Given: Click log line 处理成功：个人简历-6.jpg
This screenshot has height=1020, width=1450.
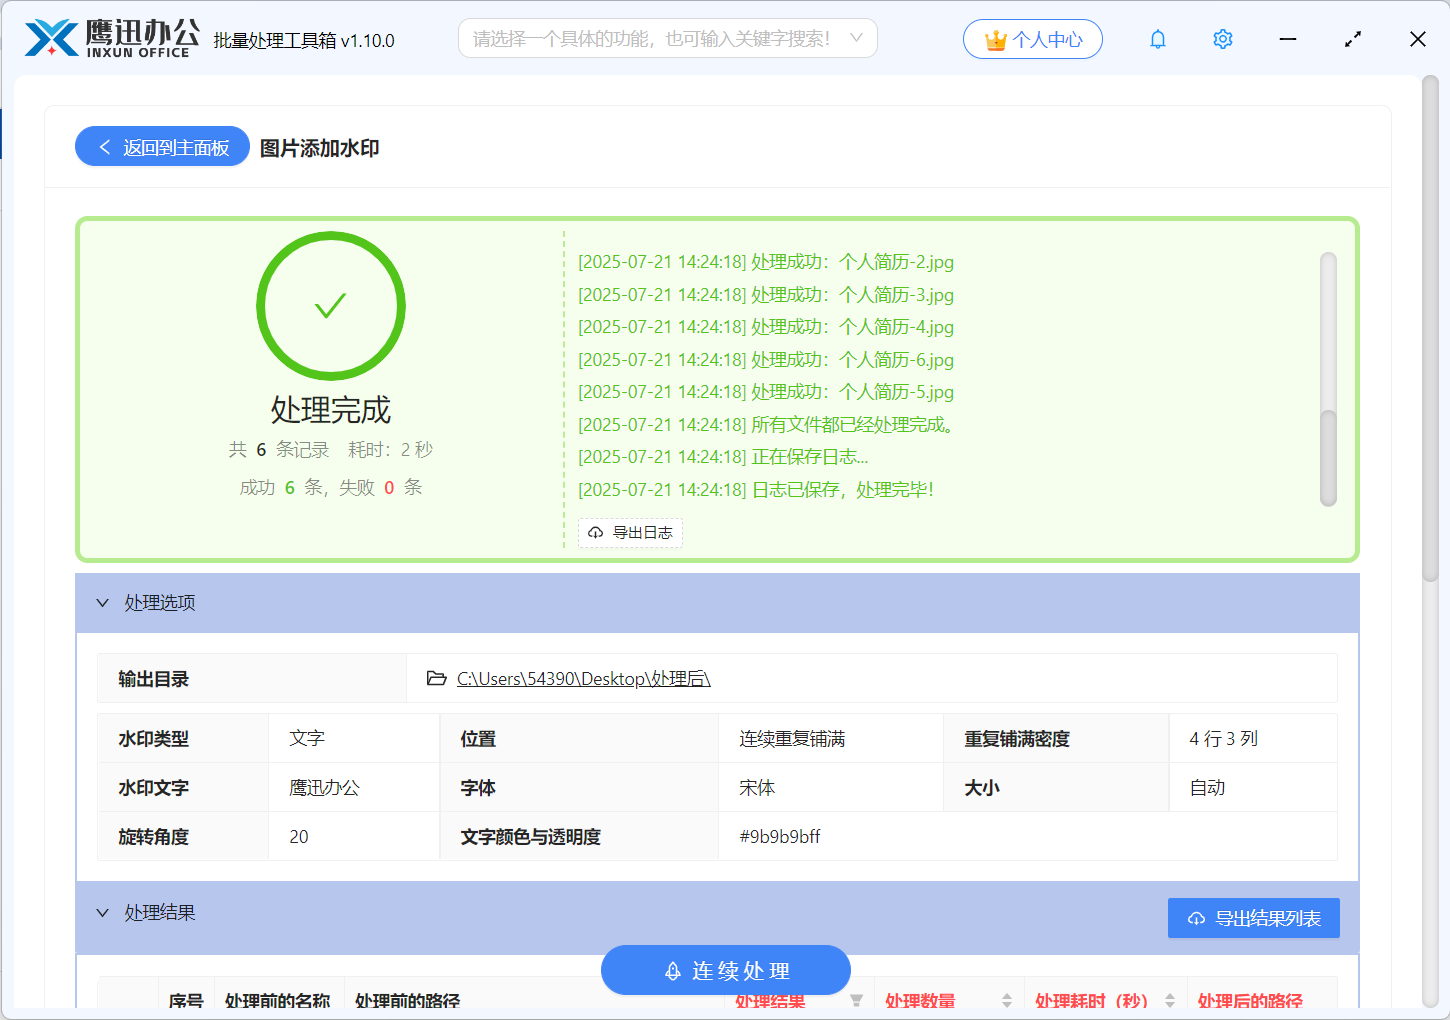Looking at the screenshot, I should 766,360.
